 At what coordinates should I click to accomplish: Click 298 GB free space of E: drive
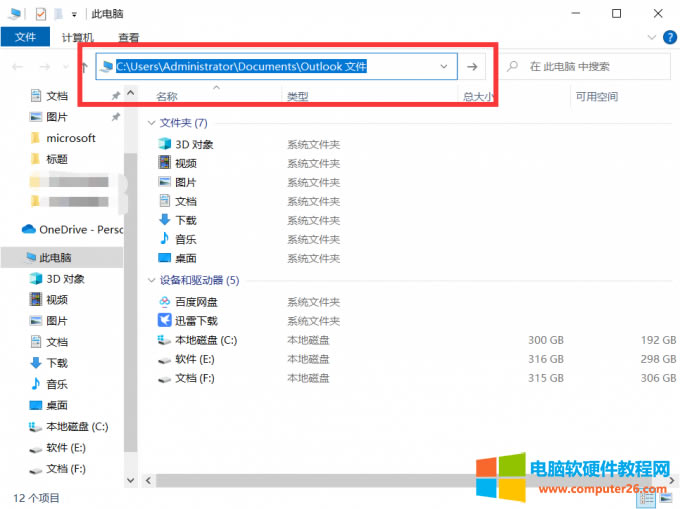[658, 359]
